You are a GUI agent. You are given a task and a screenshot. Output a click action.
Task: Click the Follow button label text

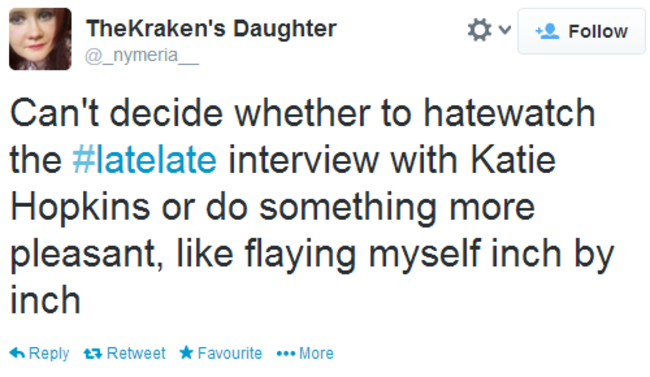tap(598, 32)
